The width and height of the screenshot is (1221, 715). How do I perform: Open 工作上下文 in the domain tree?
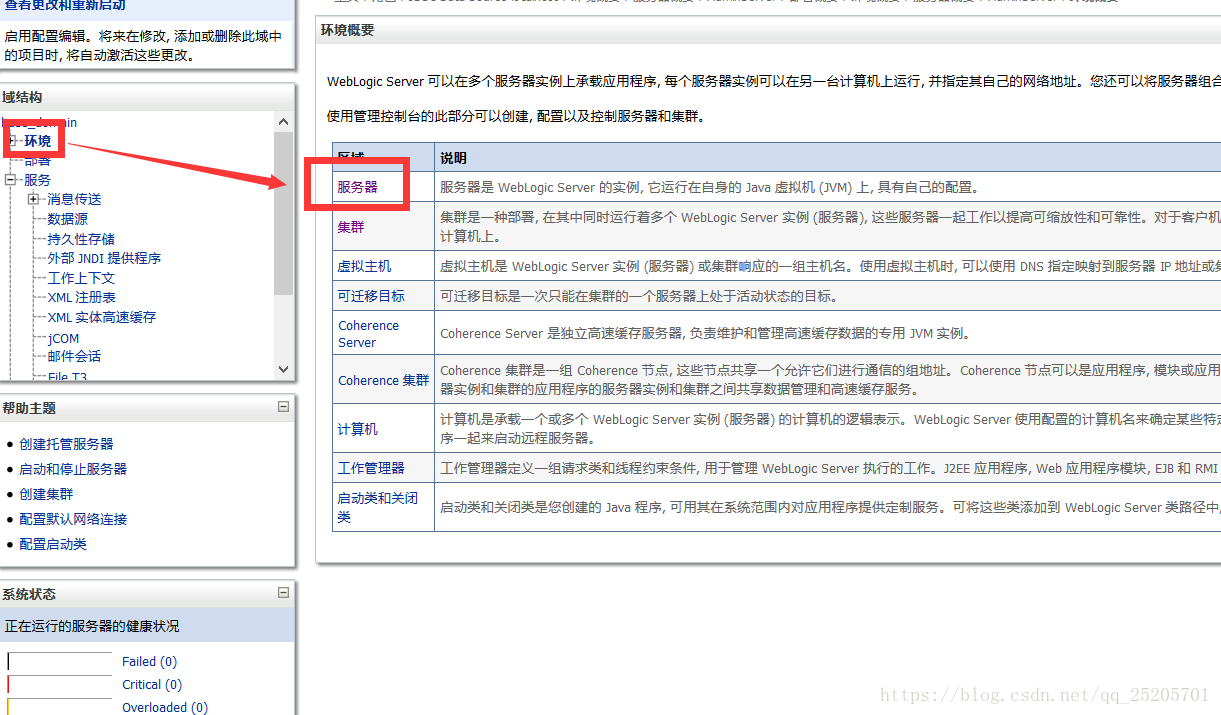point(81,278)
